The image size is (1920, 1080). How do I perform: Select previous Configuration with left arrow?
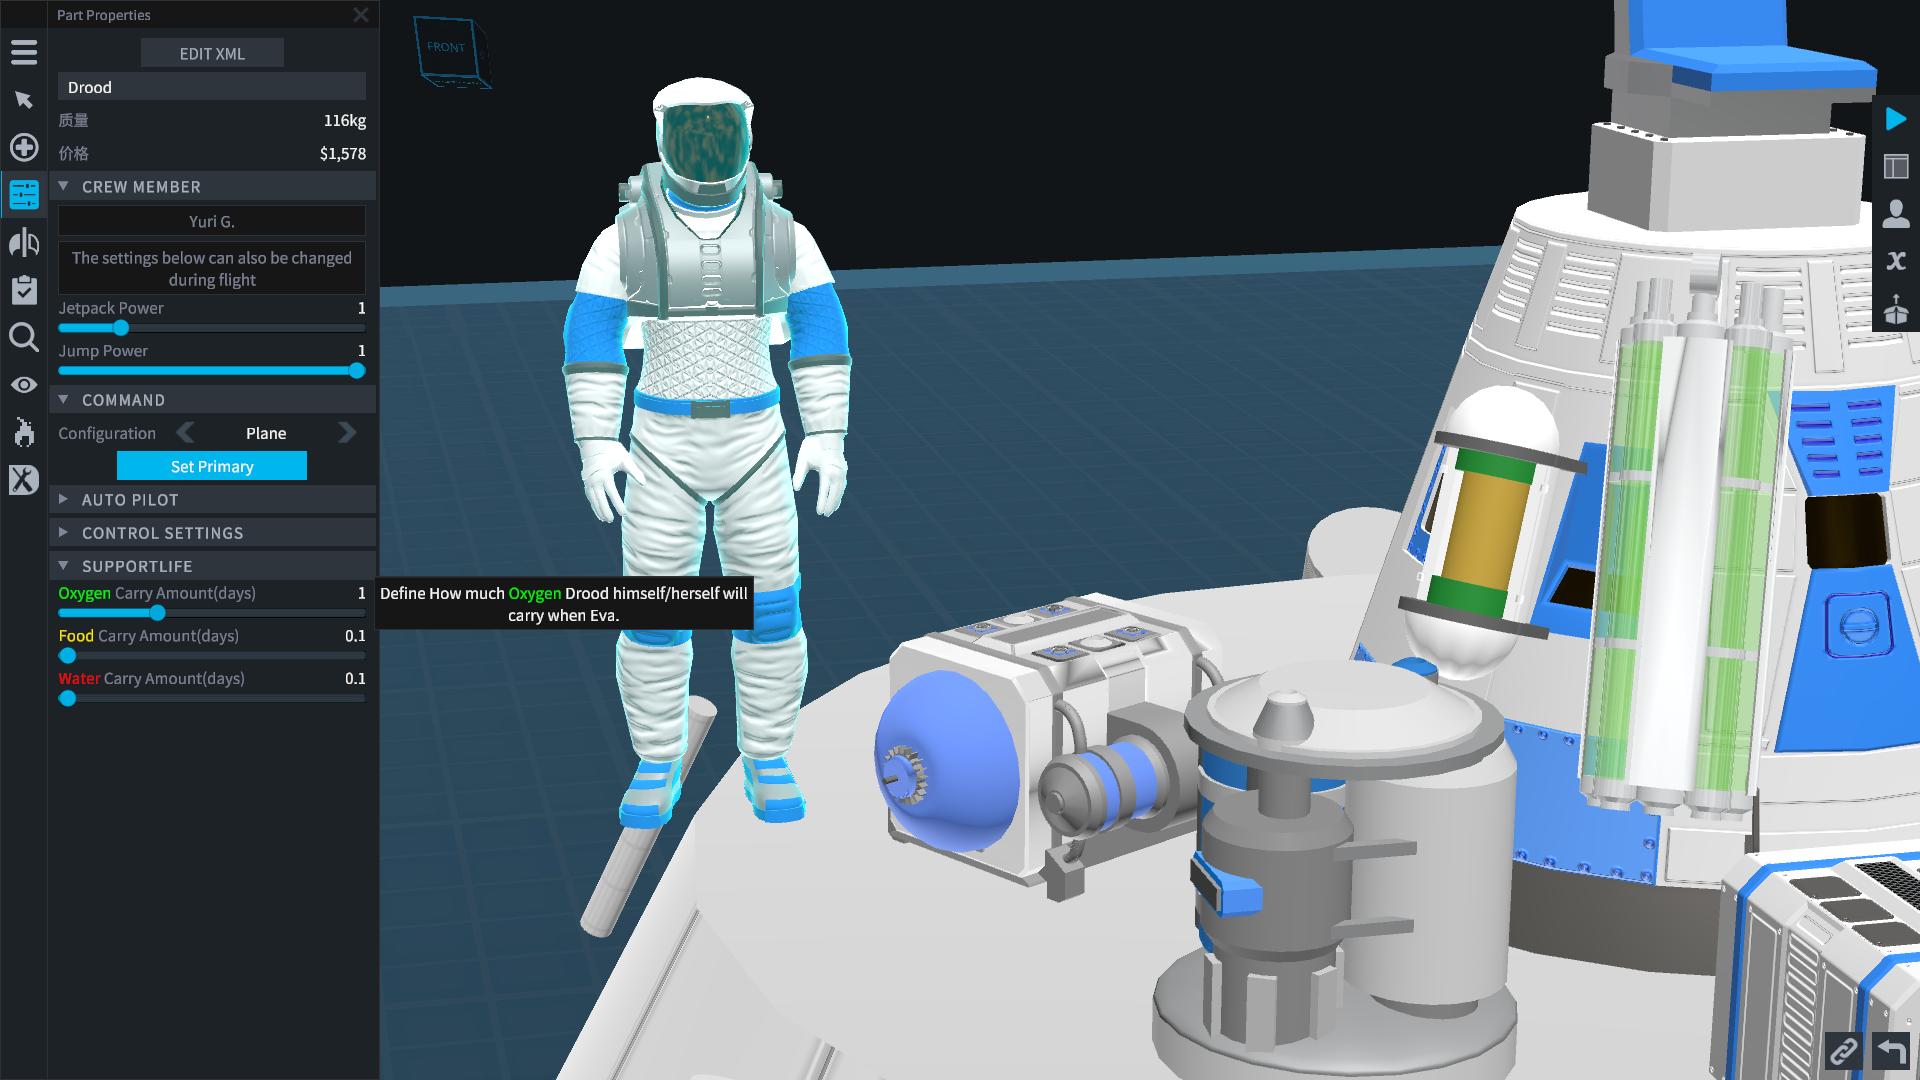click(185, 433)
